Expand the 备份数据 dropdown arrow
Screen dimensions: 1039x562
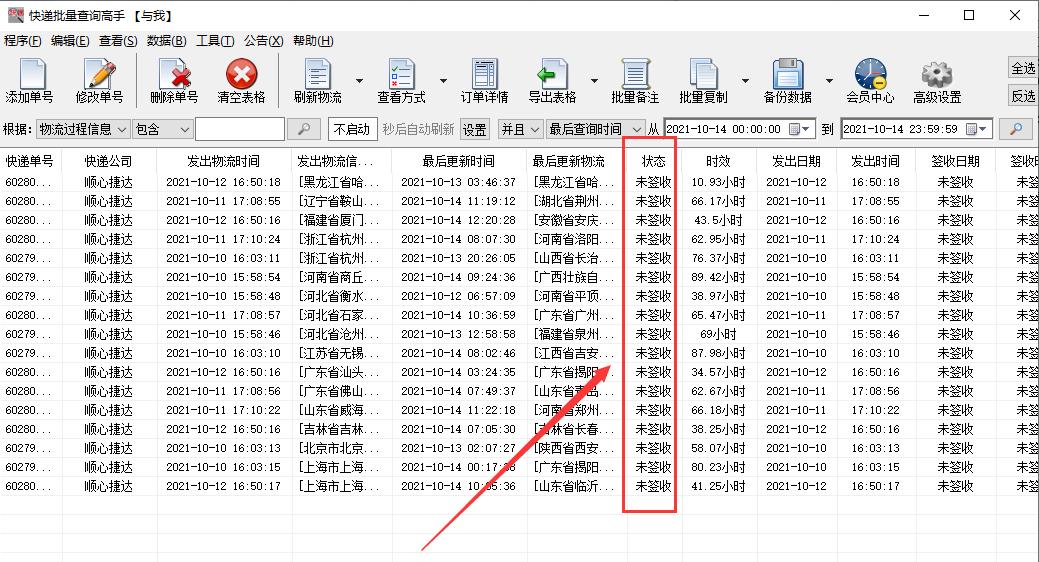(x=829, y=81)
